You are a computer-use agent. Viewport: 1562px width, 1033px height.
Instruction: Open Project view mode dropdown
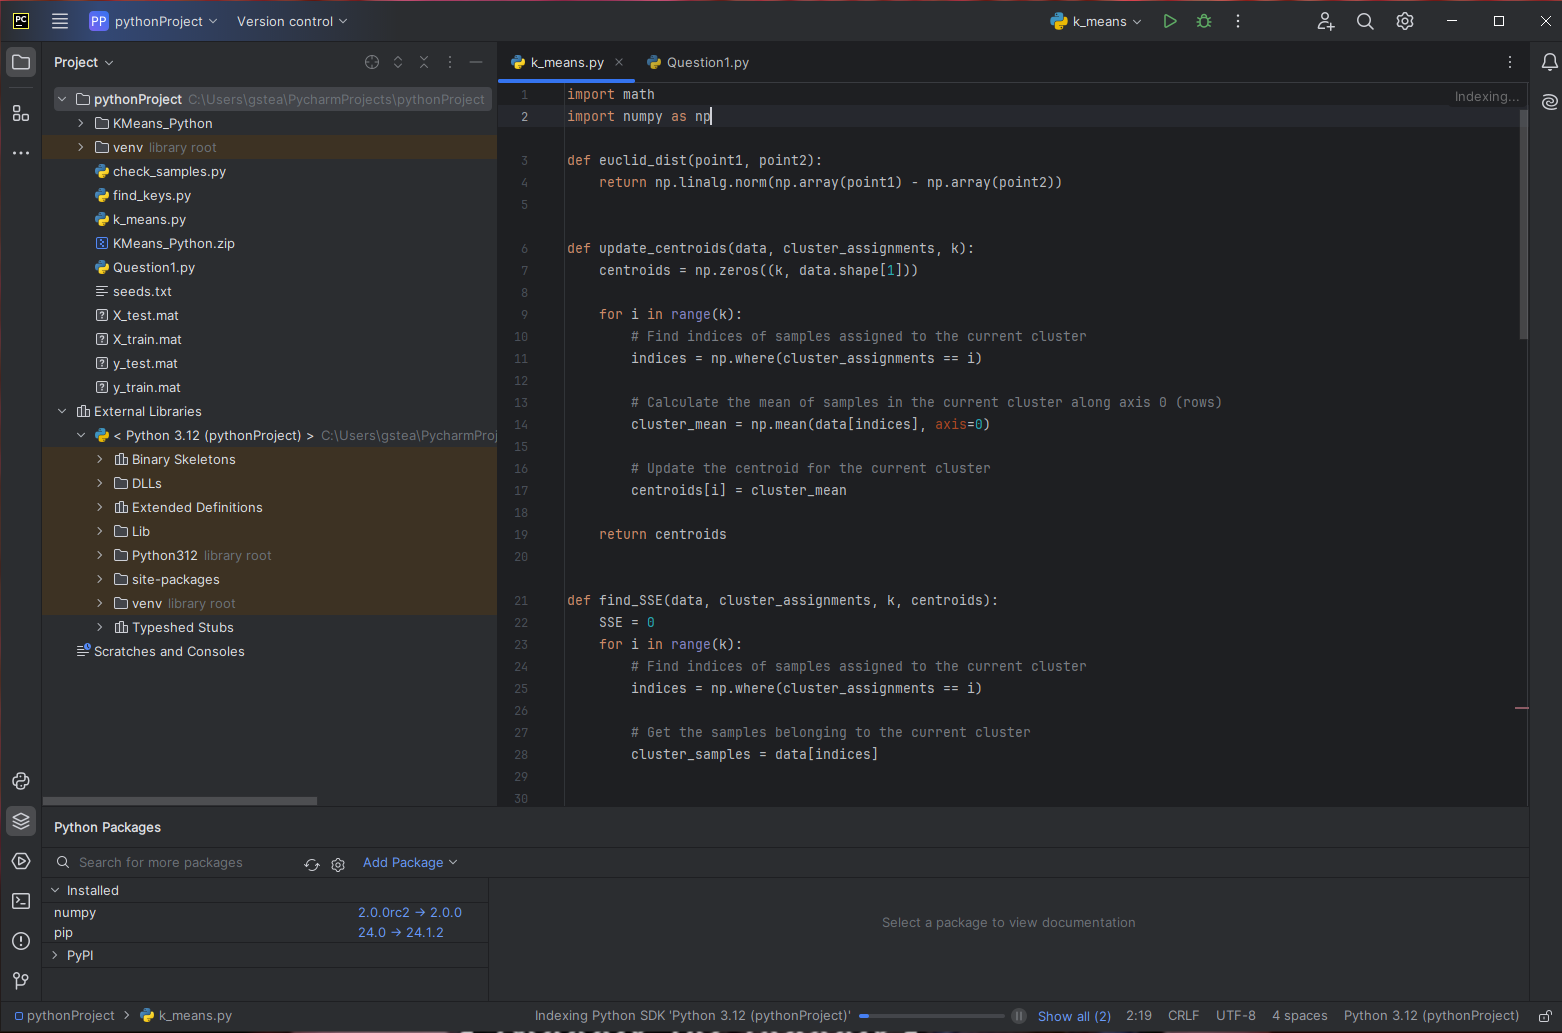point(84,62)
